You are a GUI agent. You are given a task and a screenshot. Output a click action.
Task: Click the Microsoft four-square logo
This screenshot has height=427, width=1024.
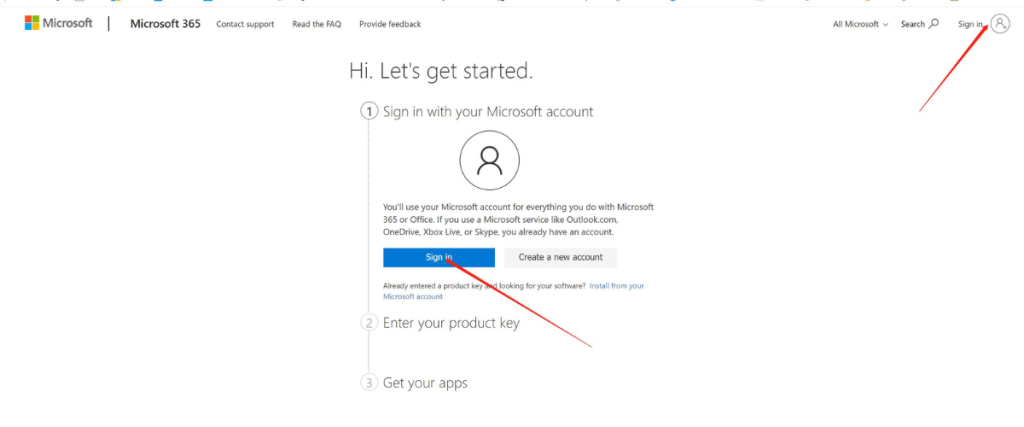coord(32,23)
